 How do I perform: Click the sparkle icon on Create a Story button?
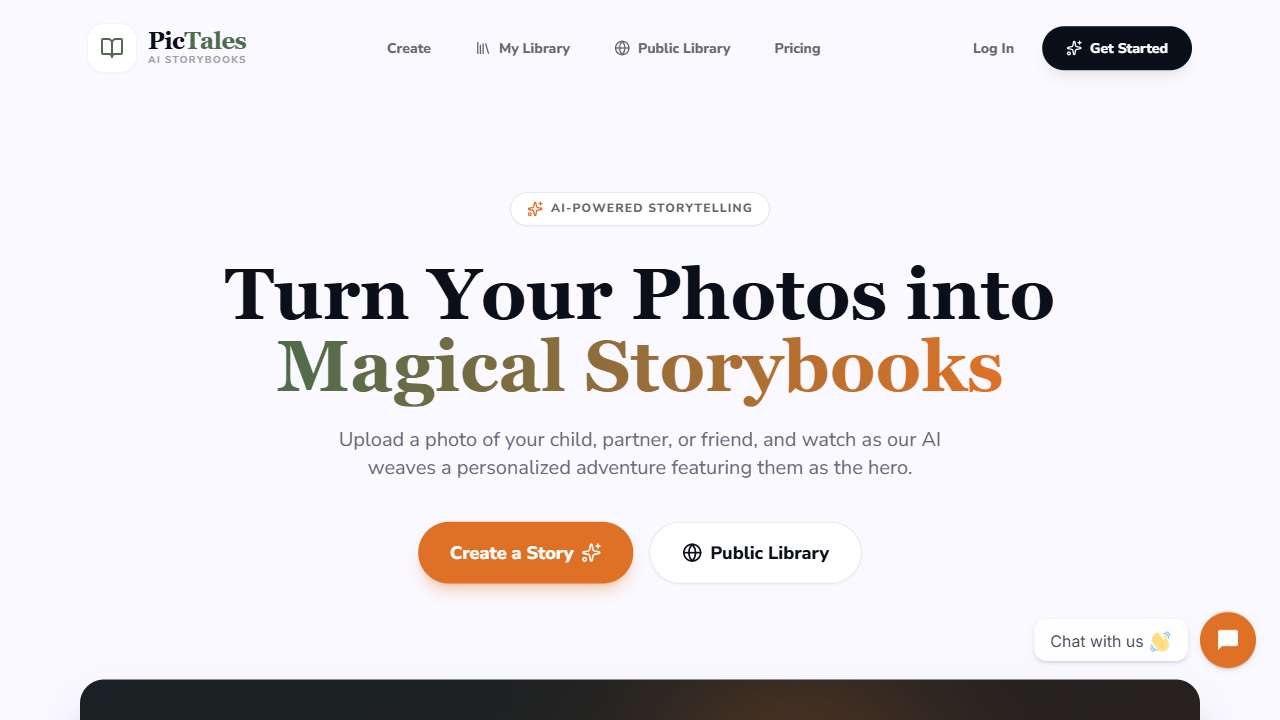click(591, 553)
